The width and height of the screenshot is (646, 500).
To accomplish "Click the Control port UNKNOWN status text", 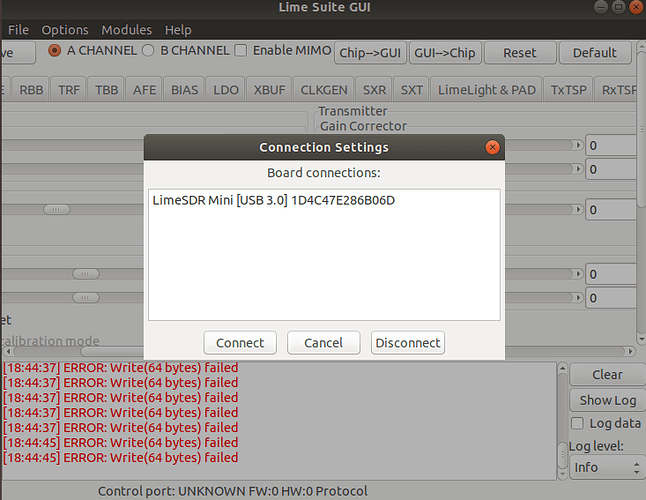I will tap(232, 491).
